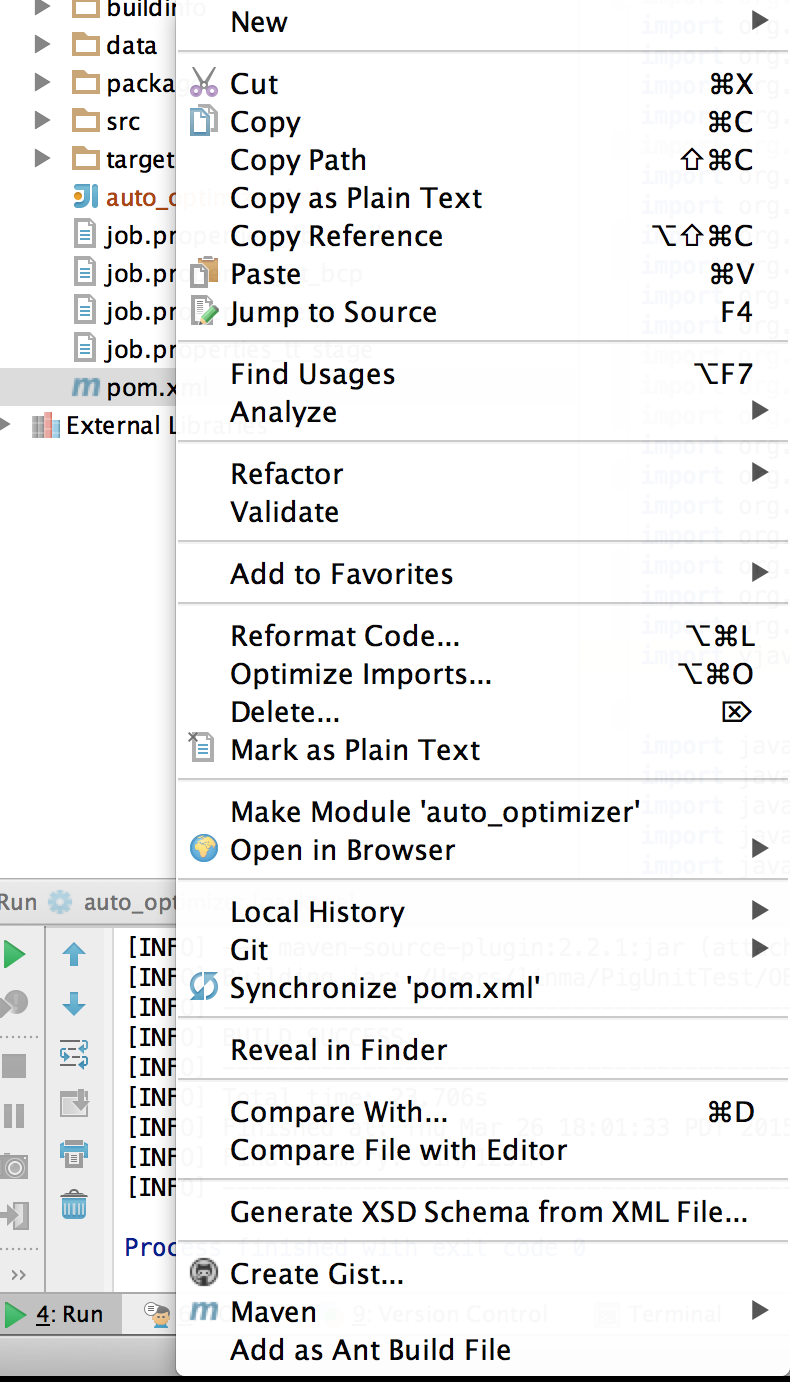Show more run actions via >> chevron

[x=18, y=1274]
